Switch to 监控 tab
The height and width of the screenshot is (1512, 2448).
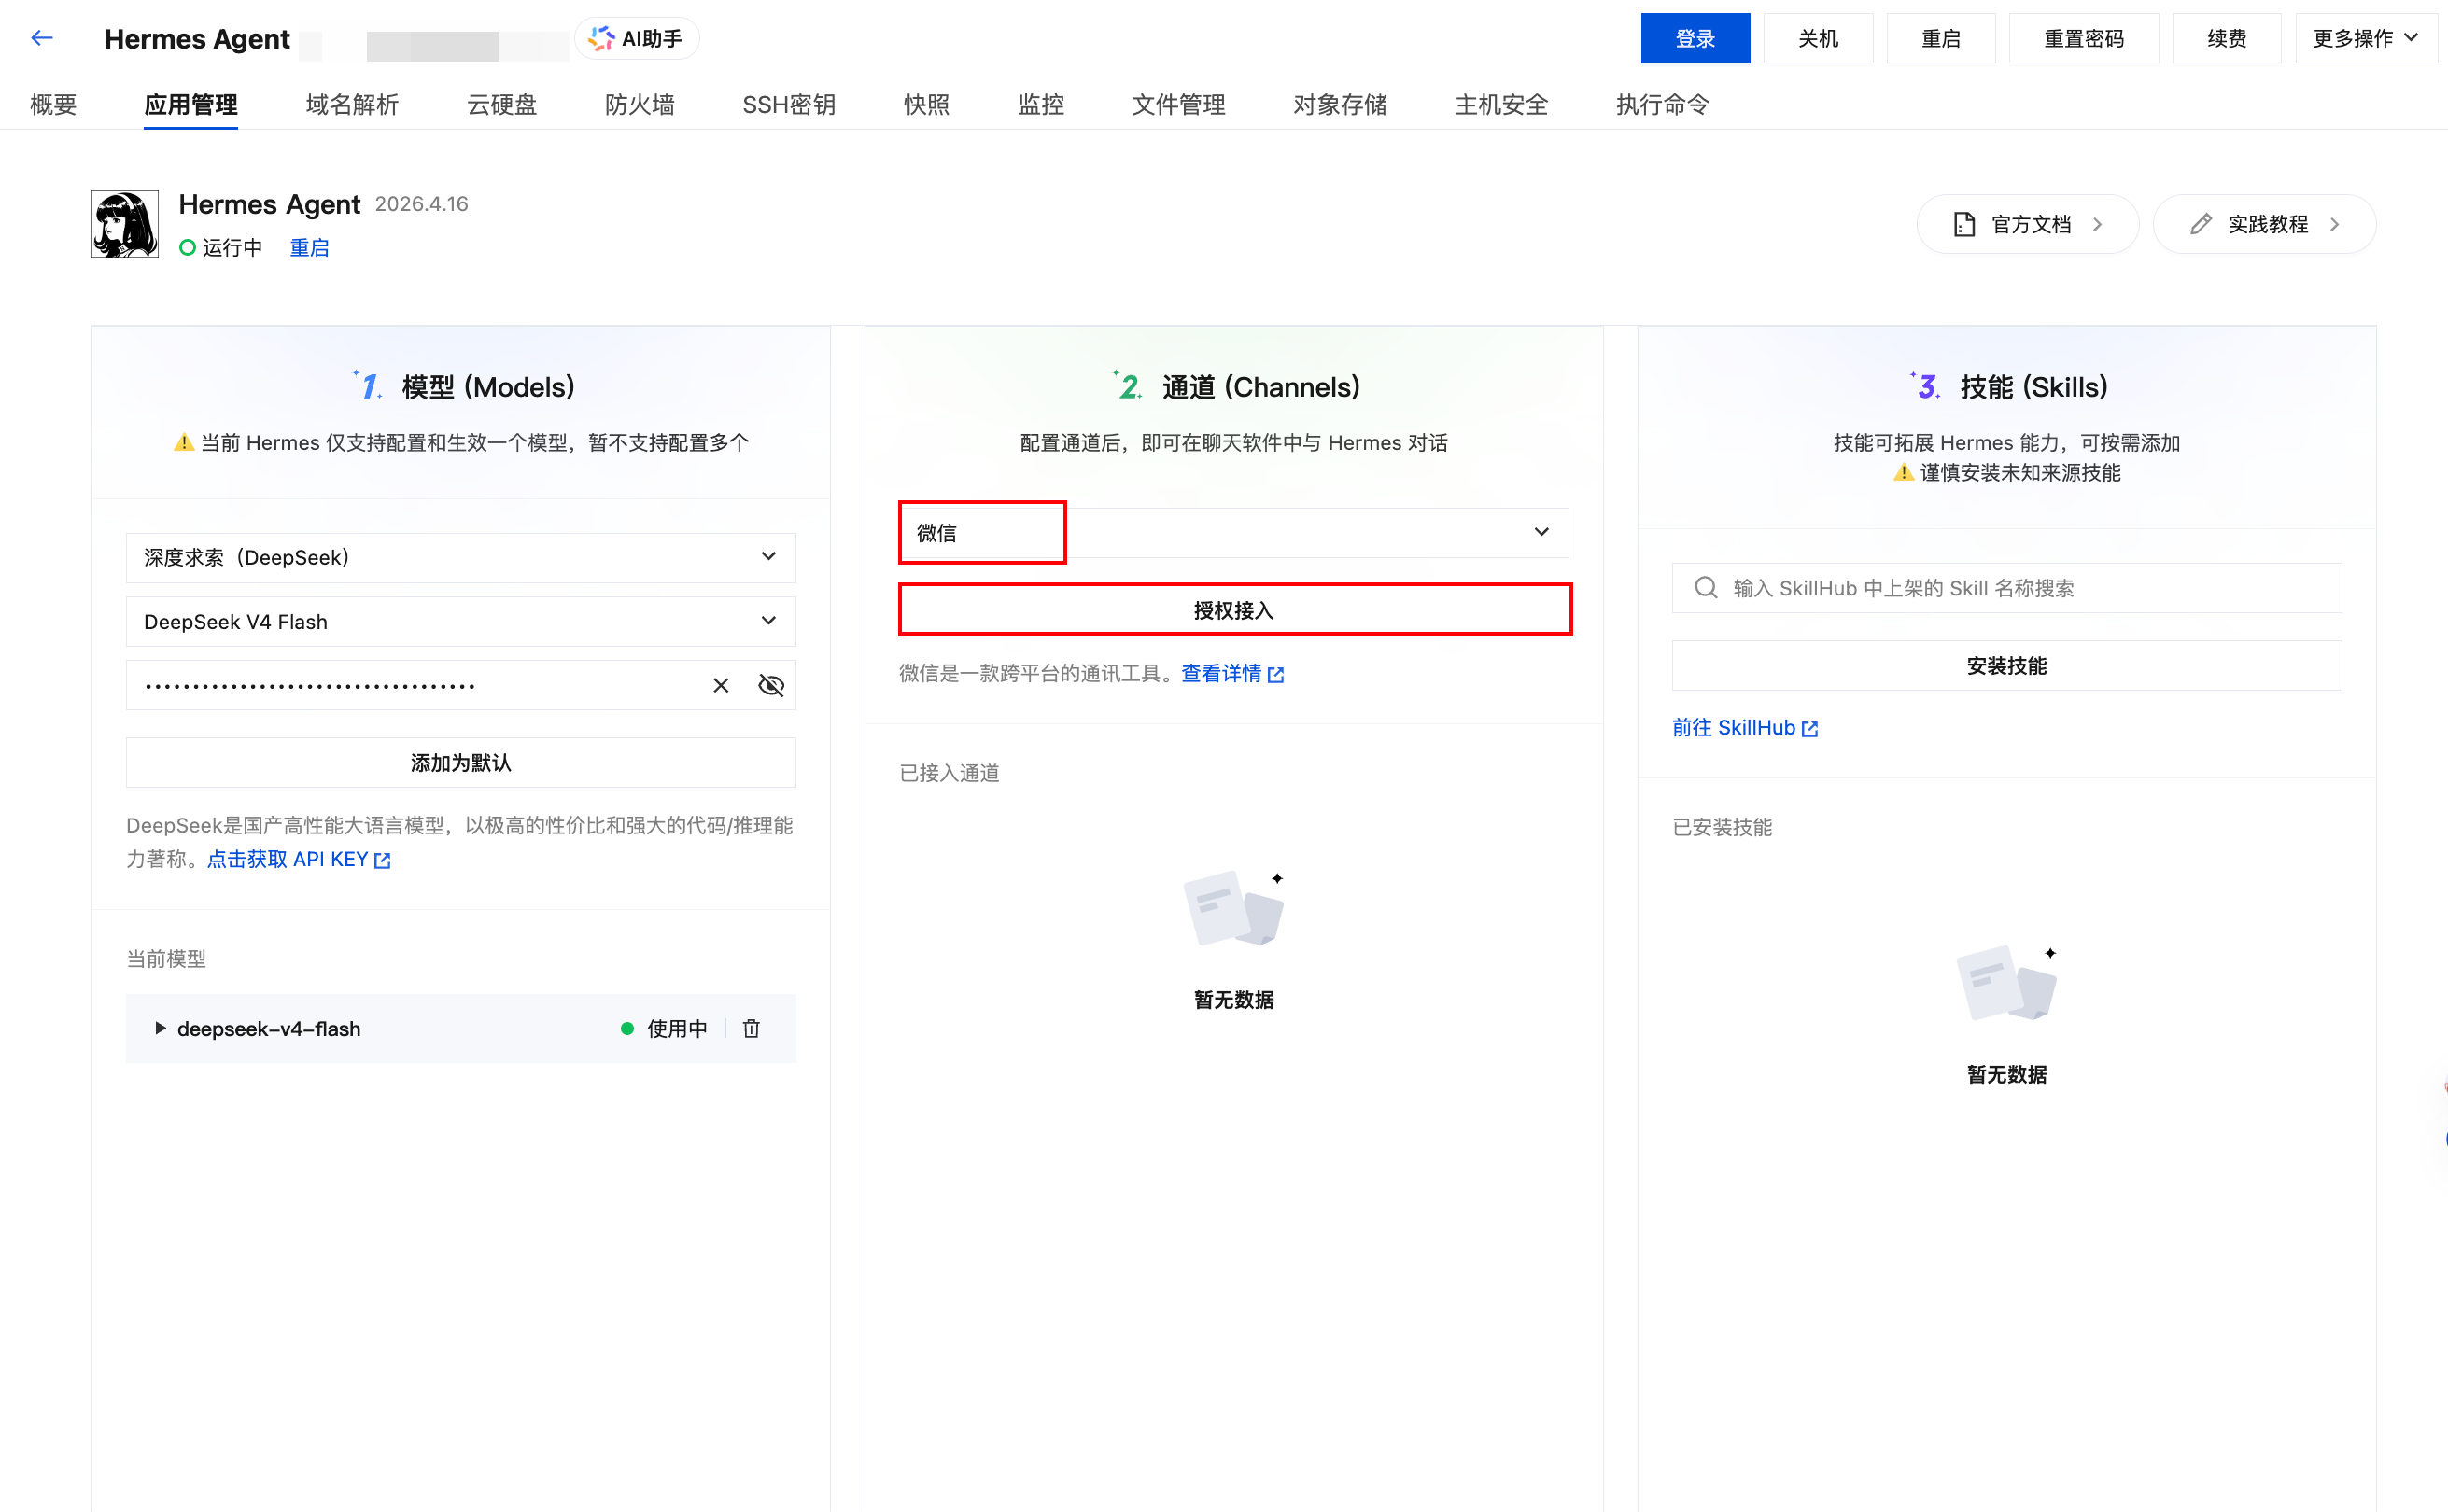click(x=1041, y=104)
